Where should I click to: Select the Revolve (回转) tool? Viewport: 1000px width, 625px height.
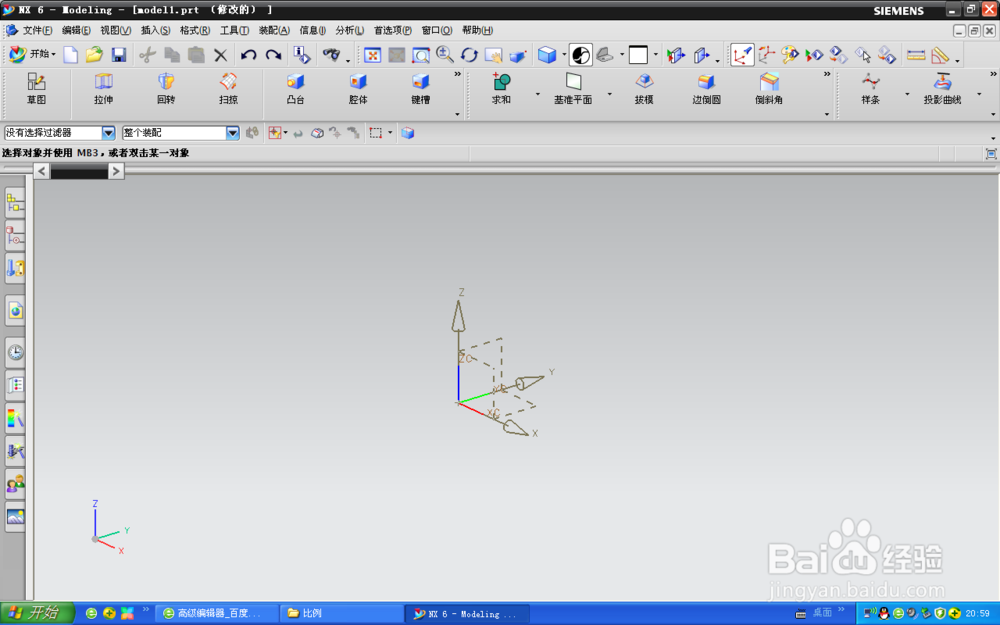(x=166, y=89)
